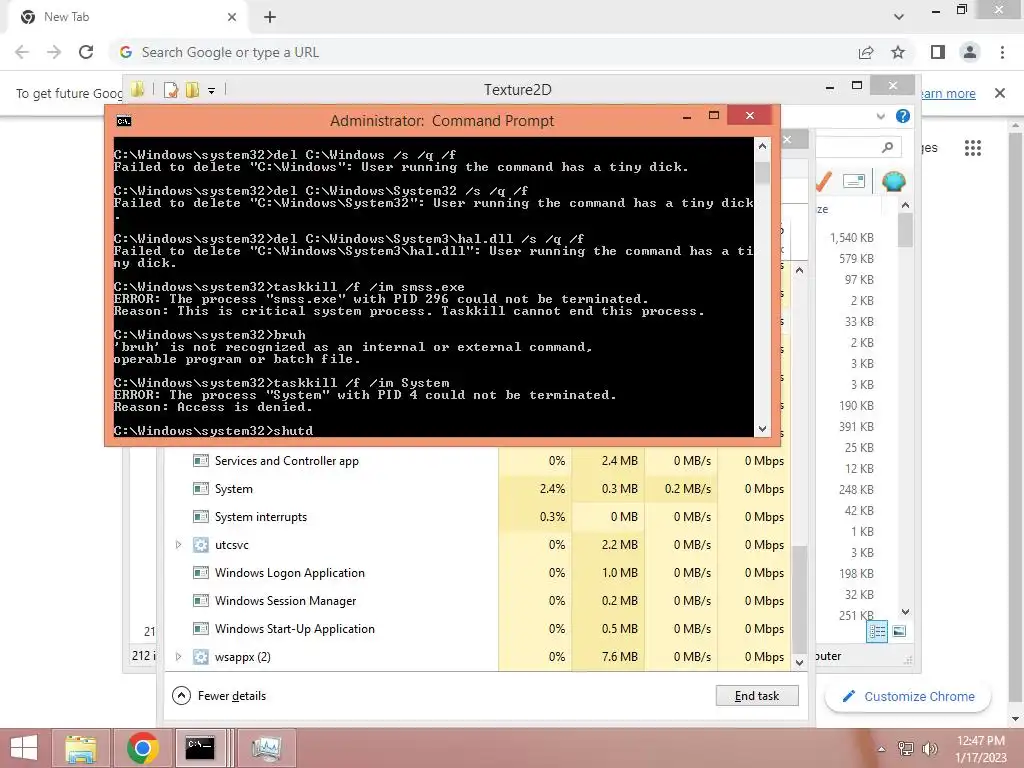Collapse Task Manager with Fewer details

coord(219,696)
